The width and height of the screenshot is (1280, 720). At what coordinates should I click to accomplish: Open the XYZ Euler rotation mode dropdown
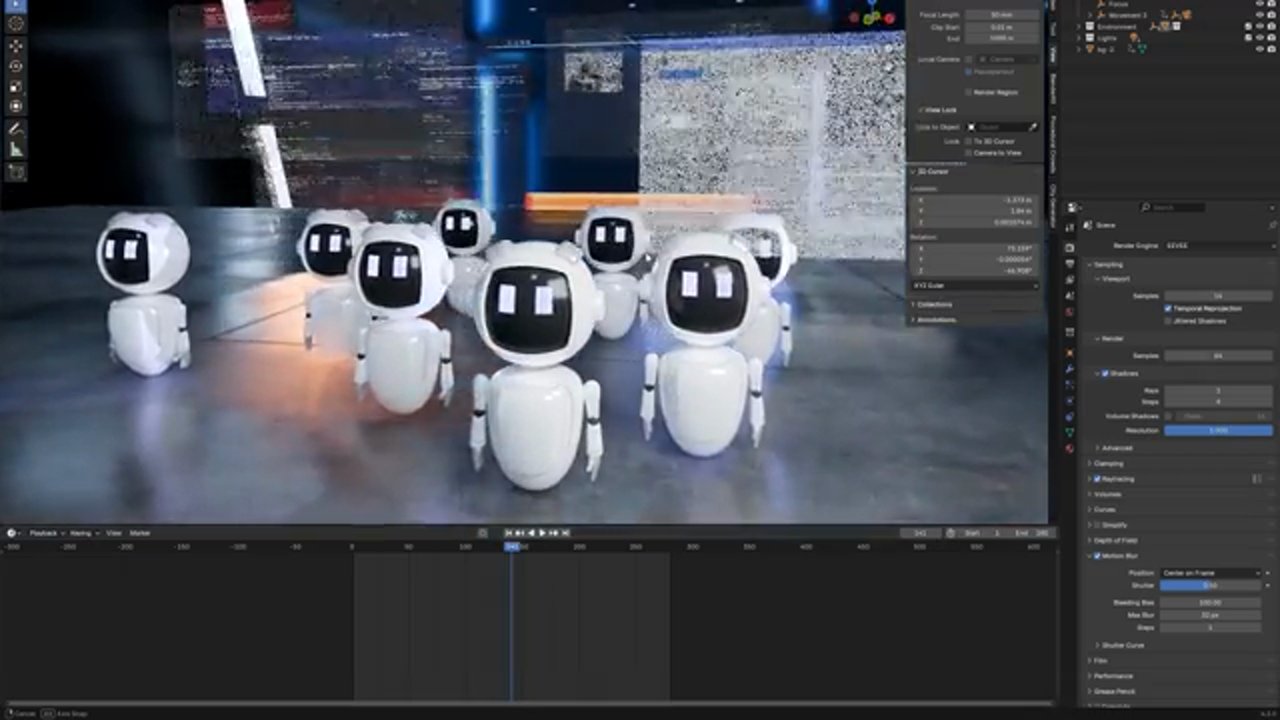point(975,286)
